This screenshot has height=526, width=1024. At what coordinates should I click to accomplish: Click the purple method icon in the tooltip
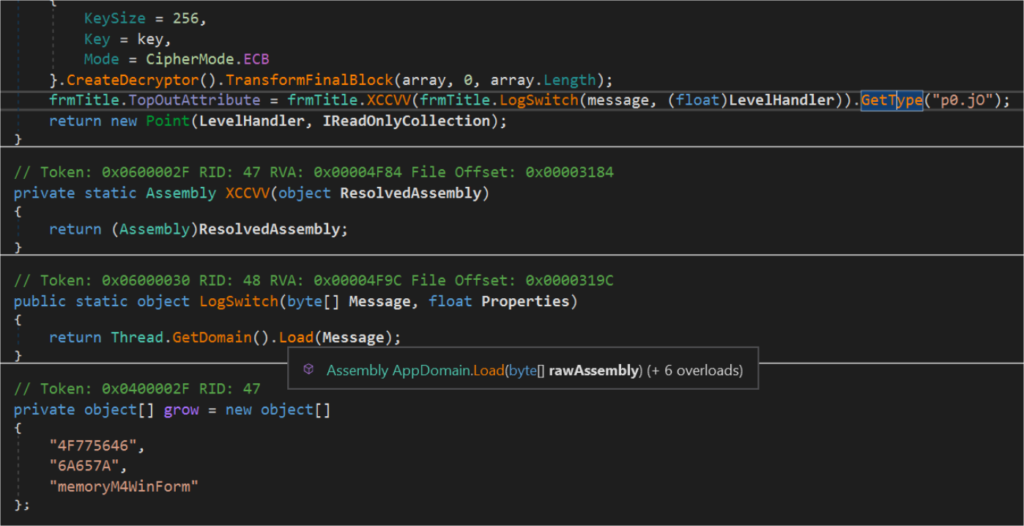click(309, 370)
